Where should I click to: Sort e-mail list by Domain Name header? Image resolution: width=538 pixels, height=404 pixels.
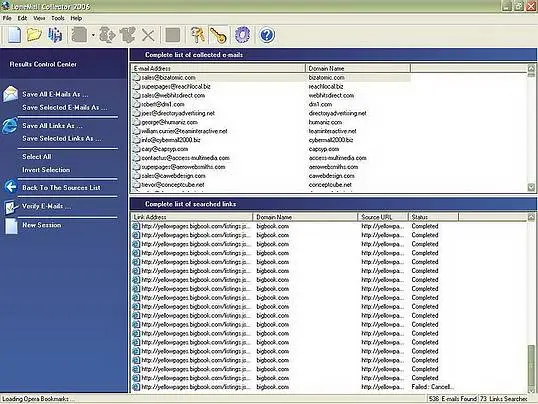358,68
